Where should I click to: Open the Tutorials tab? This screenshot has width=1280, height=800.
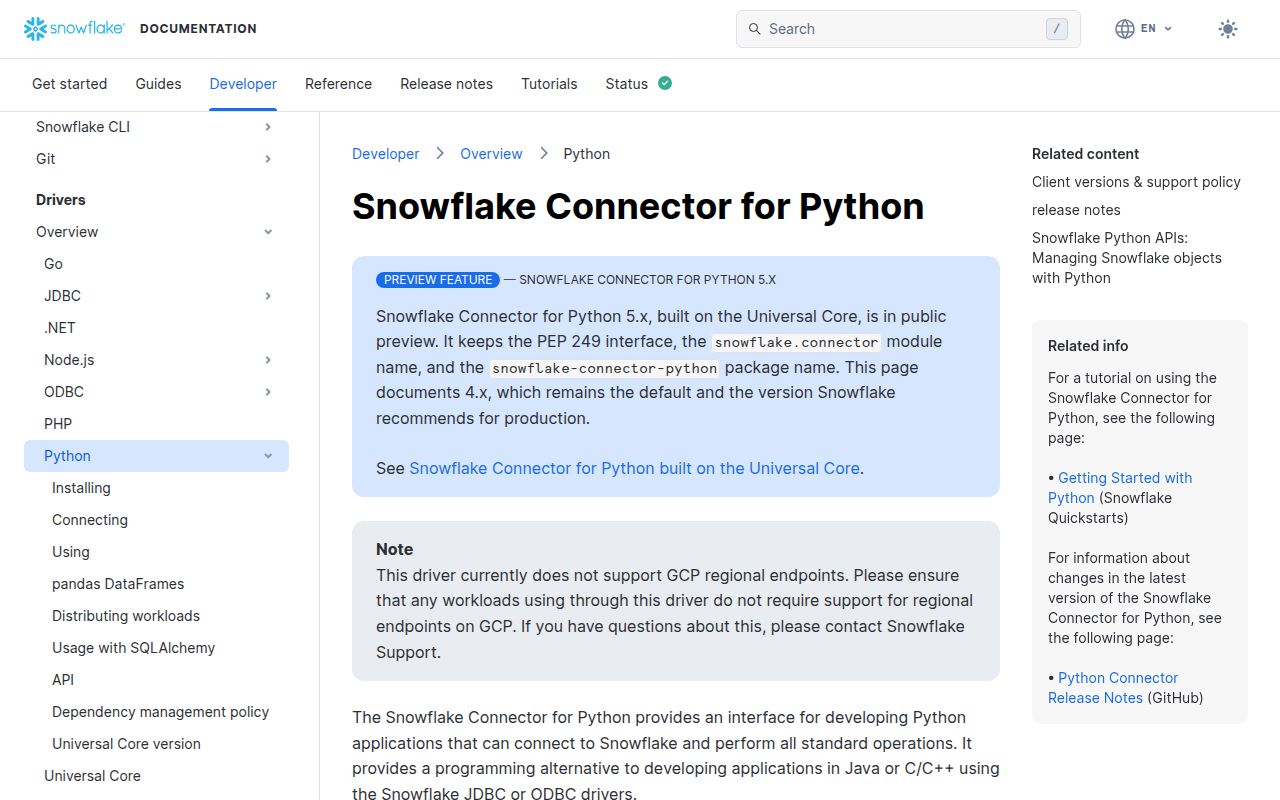click(x=549, y=84)
